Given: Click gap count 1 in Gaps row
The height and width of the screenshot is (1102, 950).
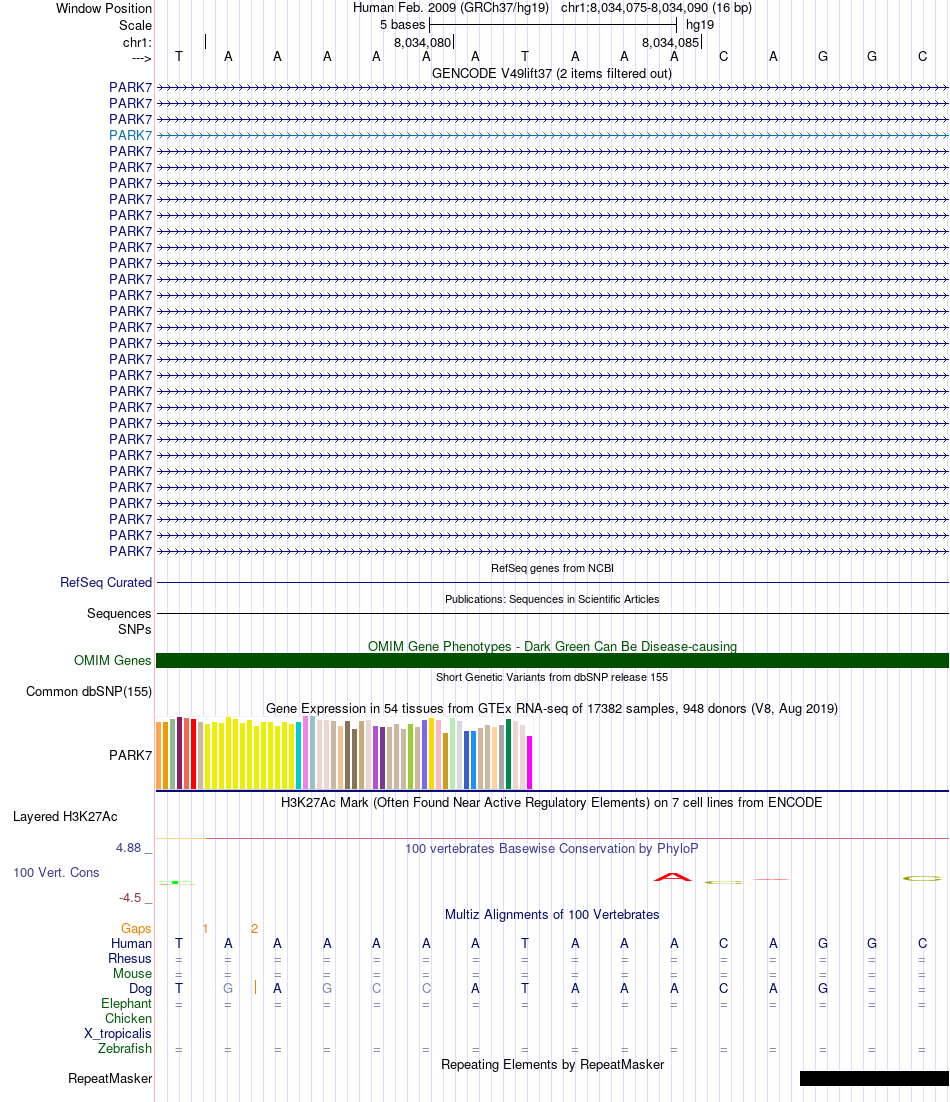Looking at the screenshot, I should (205, 928).
